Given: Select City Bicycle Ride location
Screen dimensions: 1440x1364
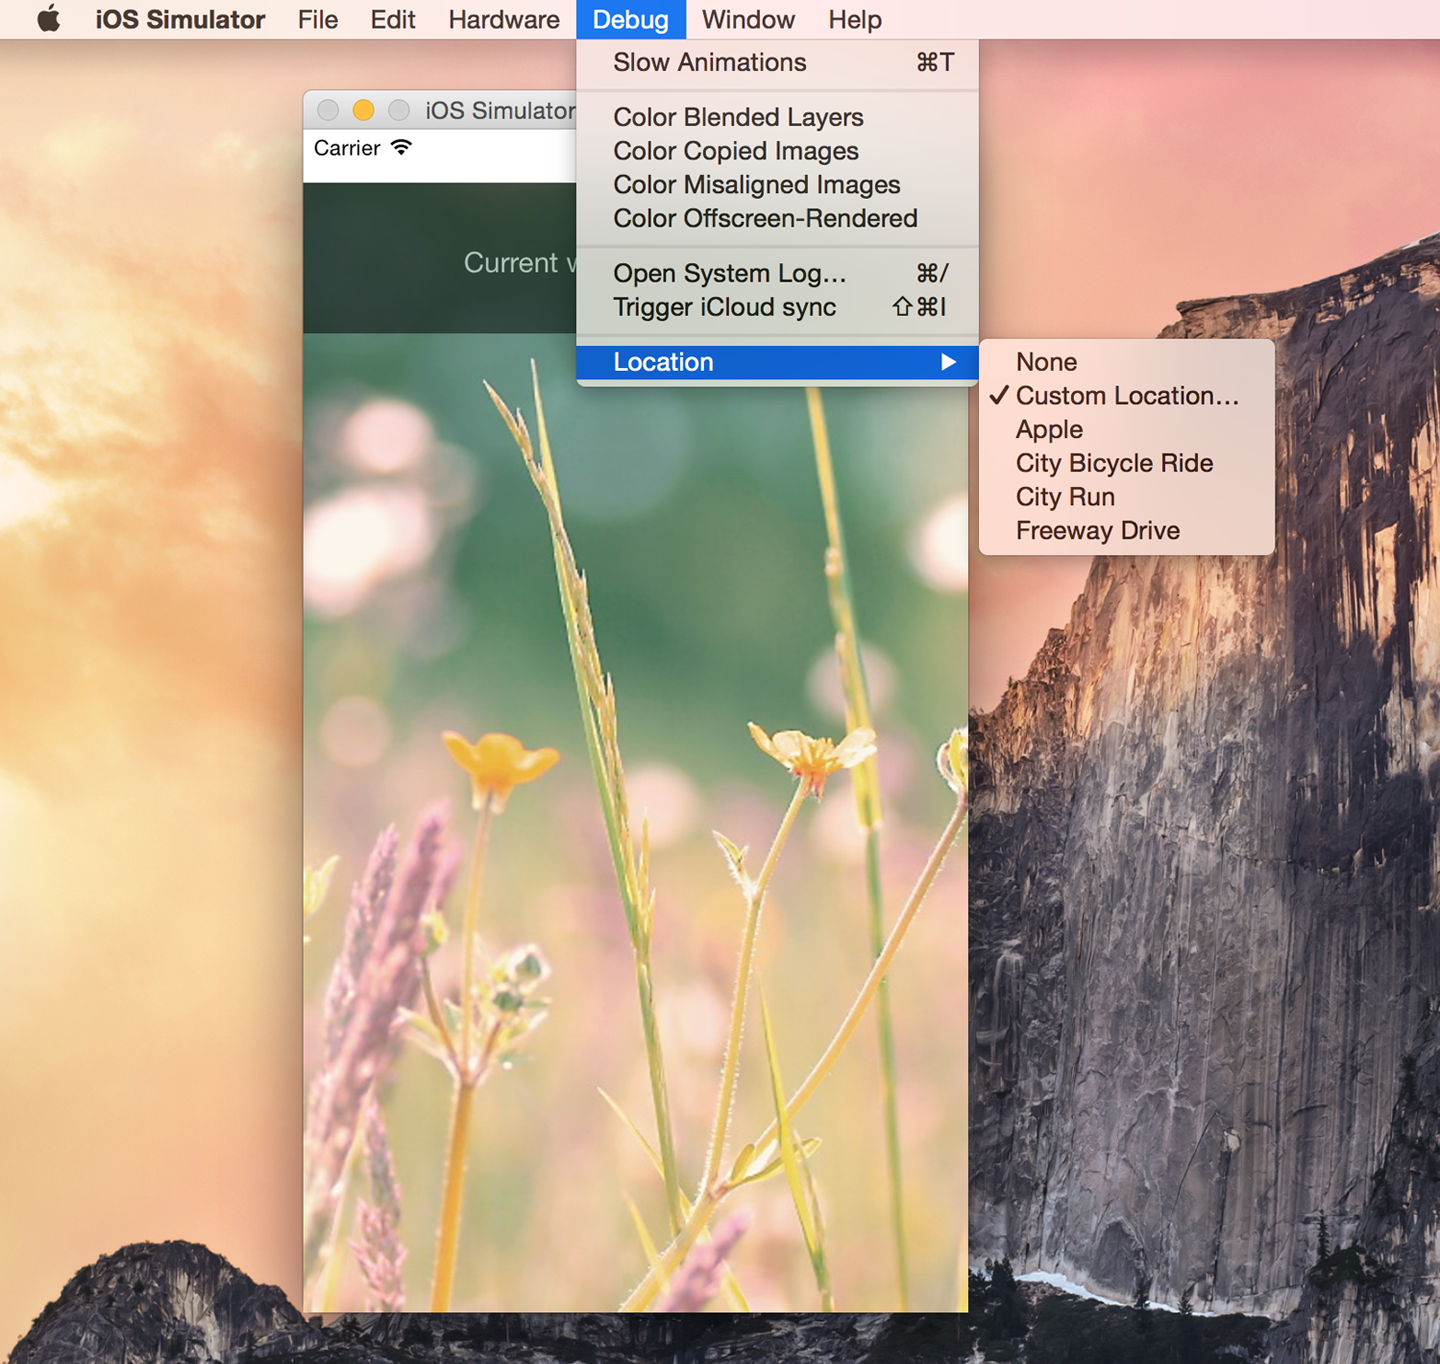Looking at the screenshot, I should (x=1114, y=463).
